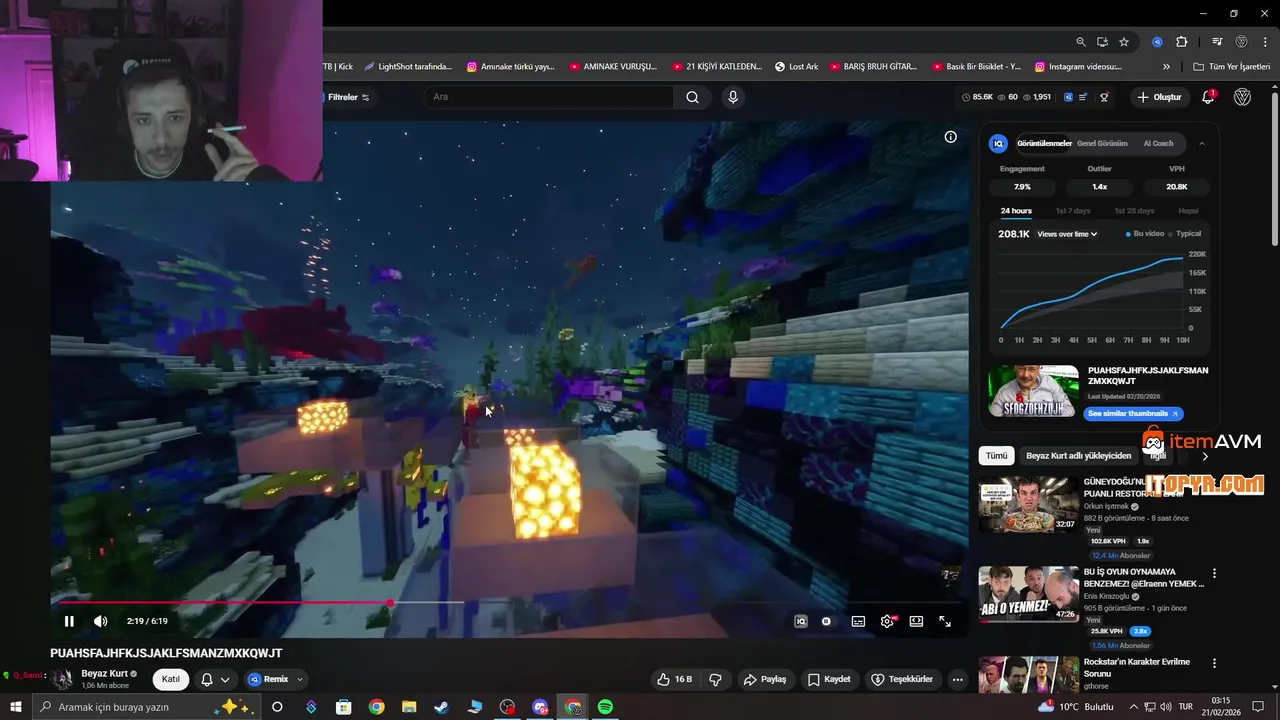Open player settings gear
The height and width of the screenshot is (720, 1280).
click(x=887, y=621)
